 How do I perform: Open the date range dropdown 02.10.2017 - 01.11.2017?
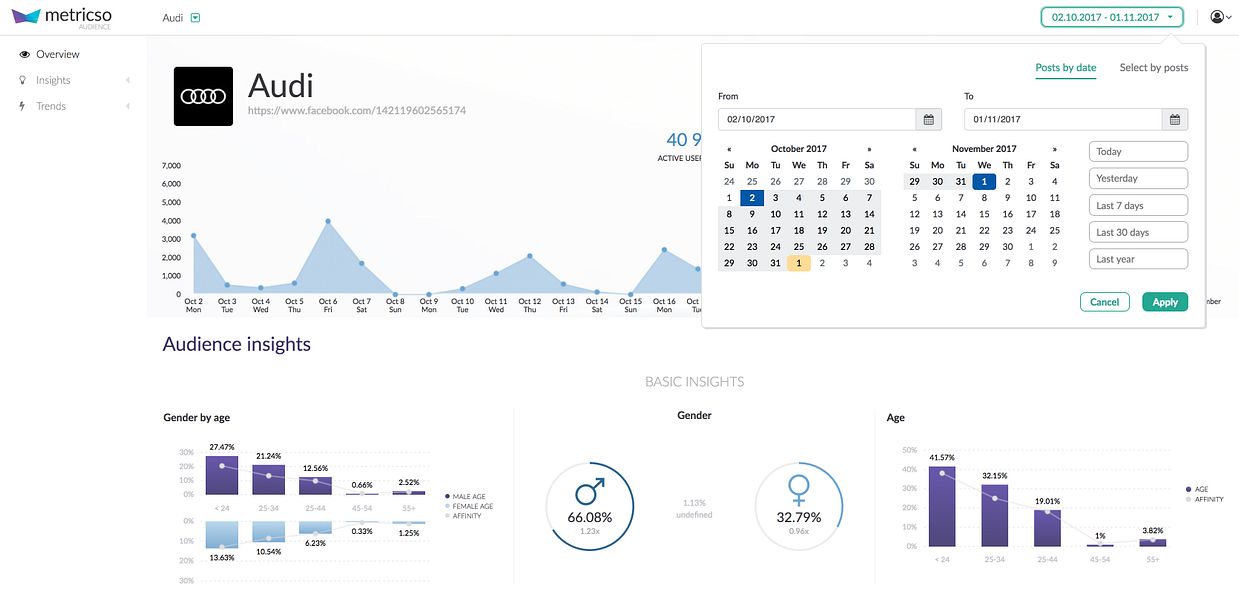[1112, 17]
